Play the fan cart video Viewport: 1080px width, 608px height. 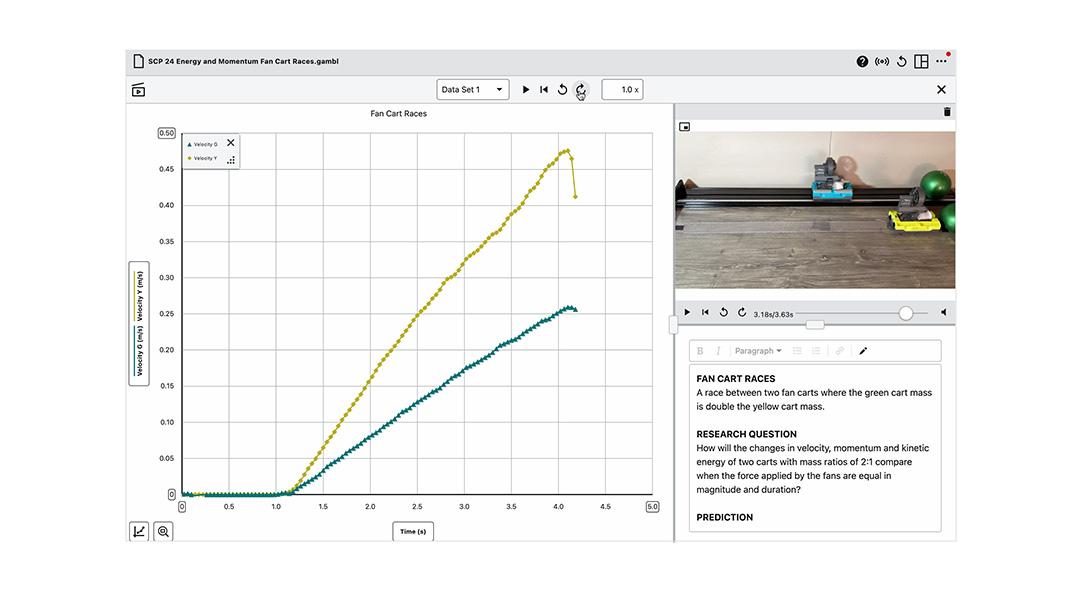[687, 313]
